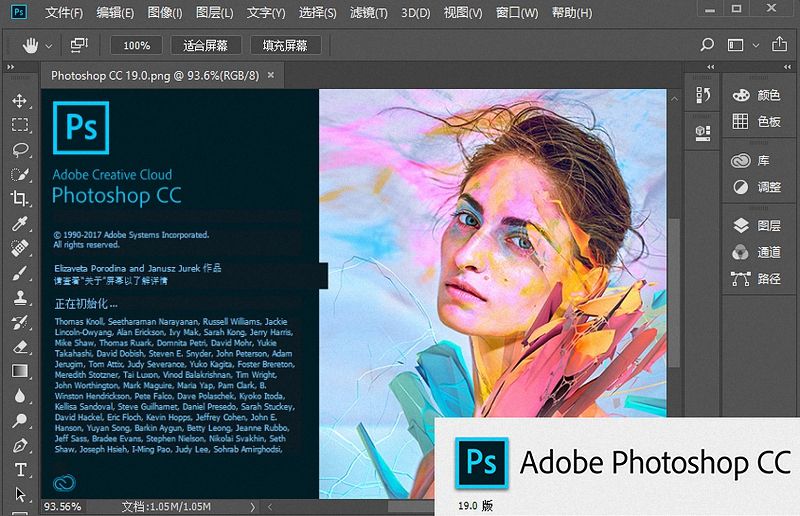Screen dimensions: 800x516
Task: Open the 文件(F) menu
Action: [64, 12]
